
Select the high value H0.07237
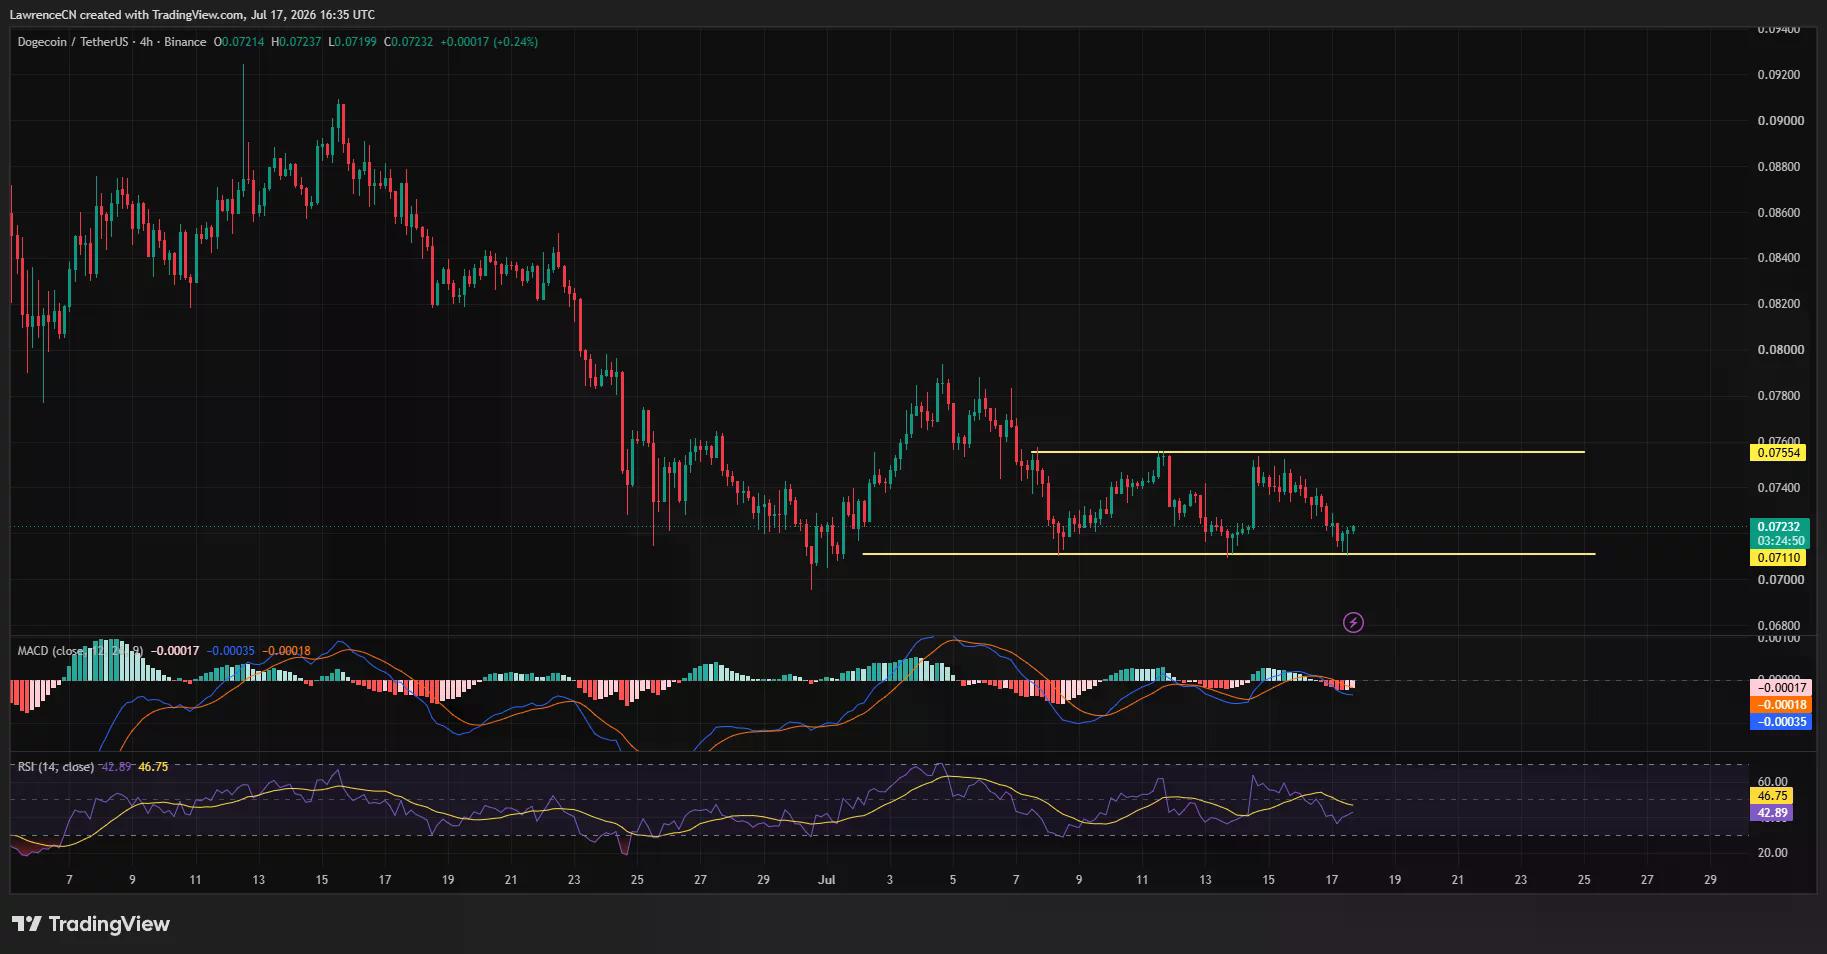[296, 42]
